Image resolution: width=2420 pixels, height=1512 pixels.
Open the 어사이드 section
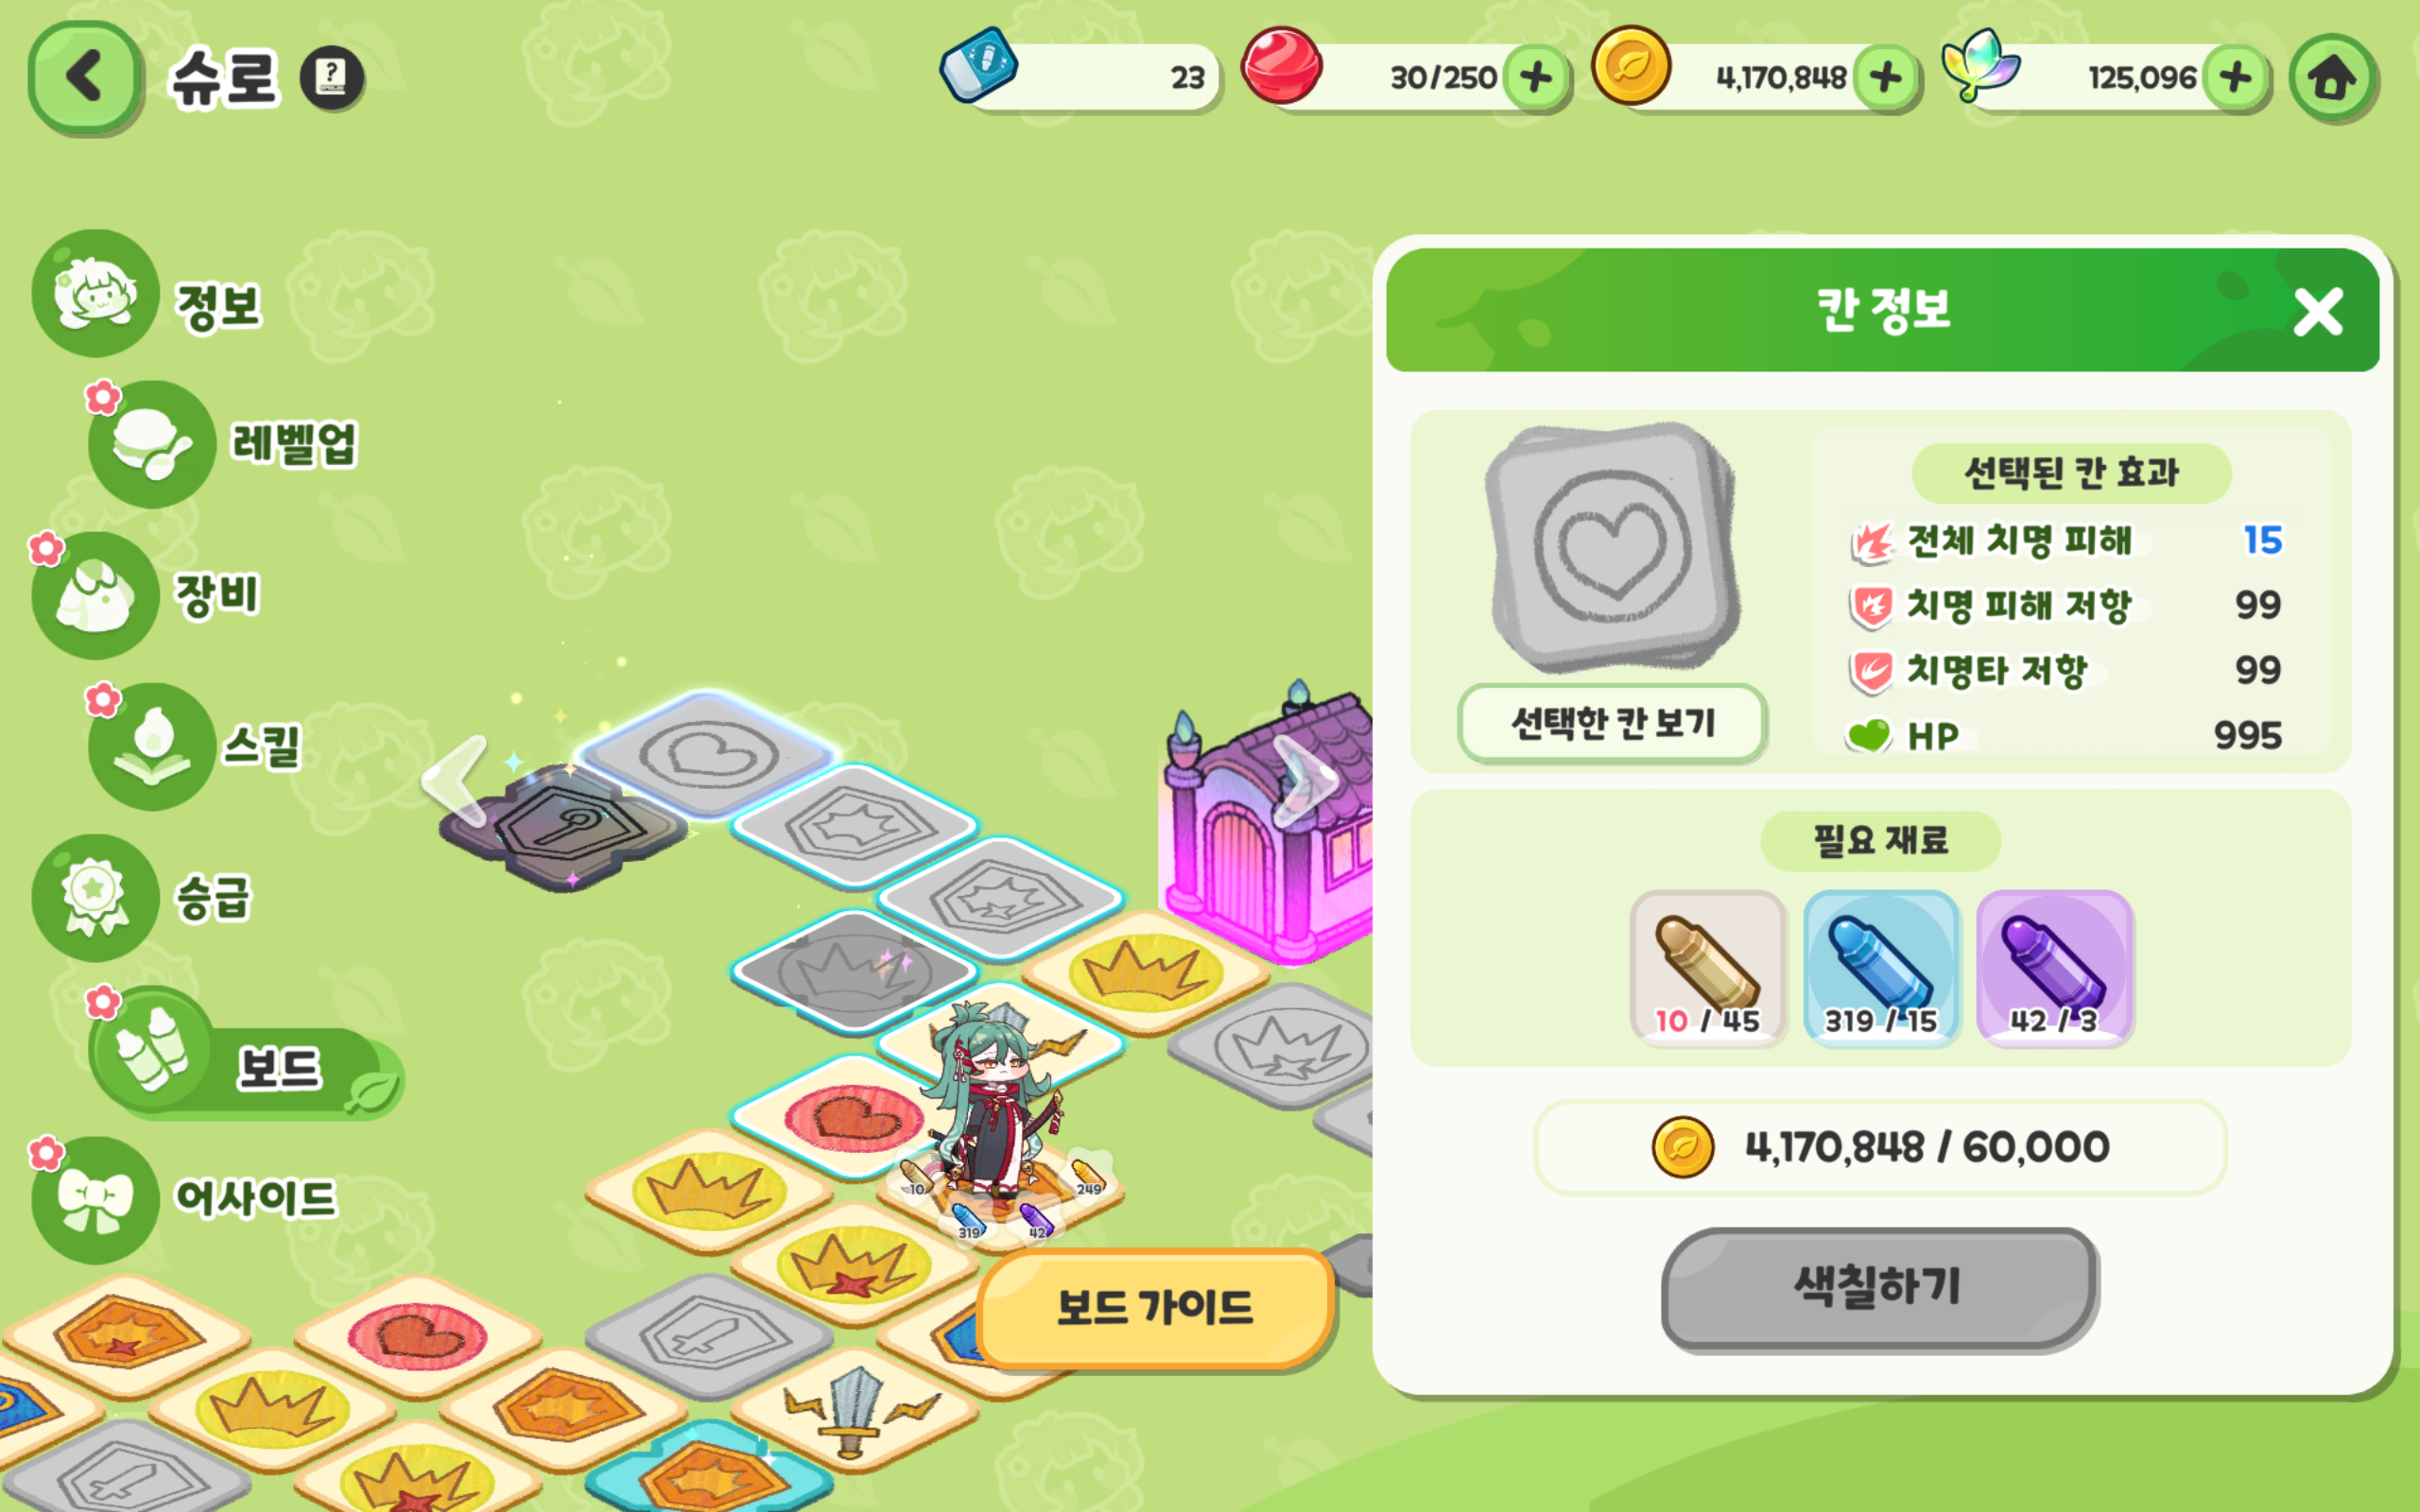187,1199
